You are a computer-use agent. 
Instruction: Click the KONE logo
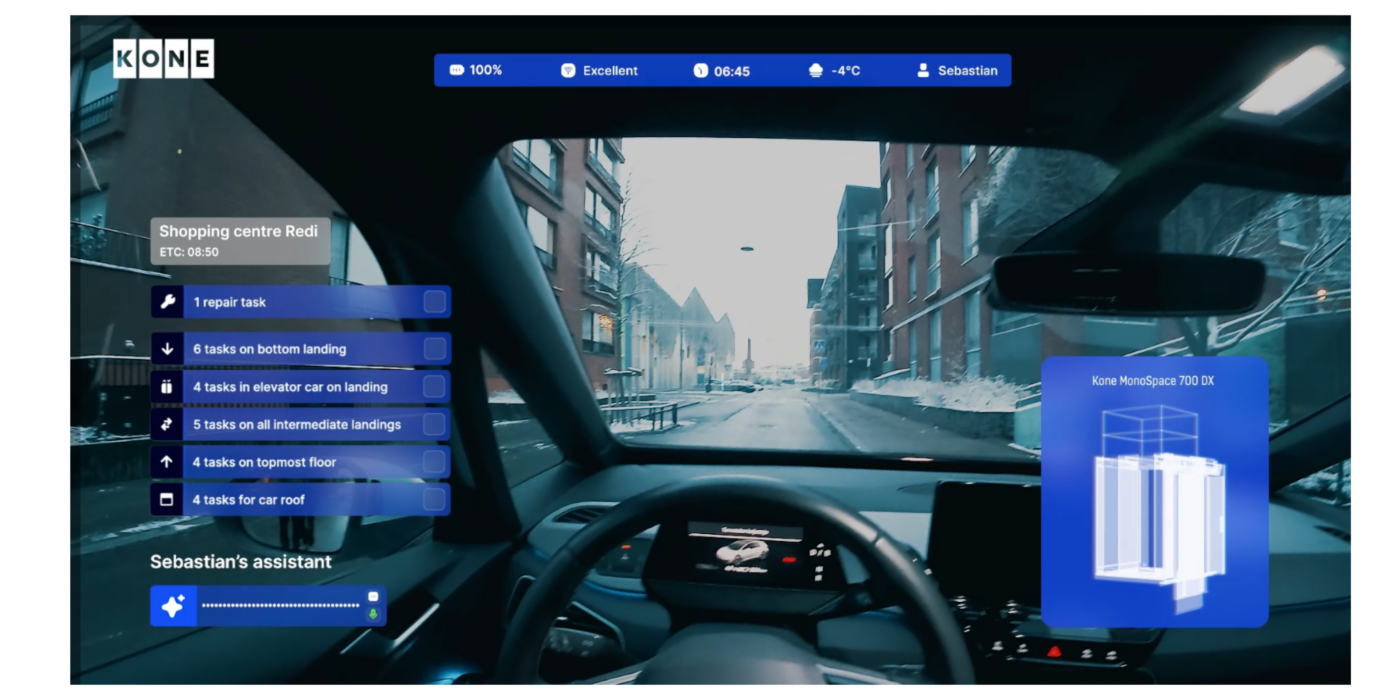point(163,59)
